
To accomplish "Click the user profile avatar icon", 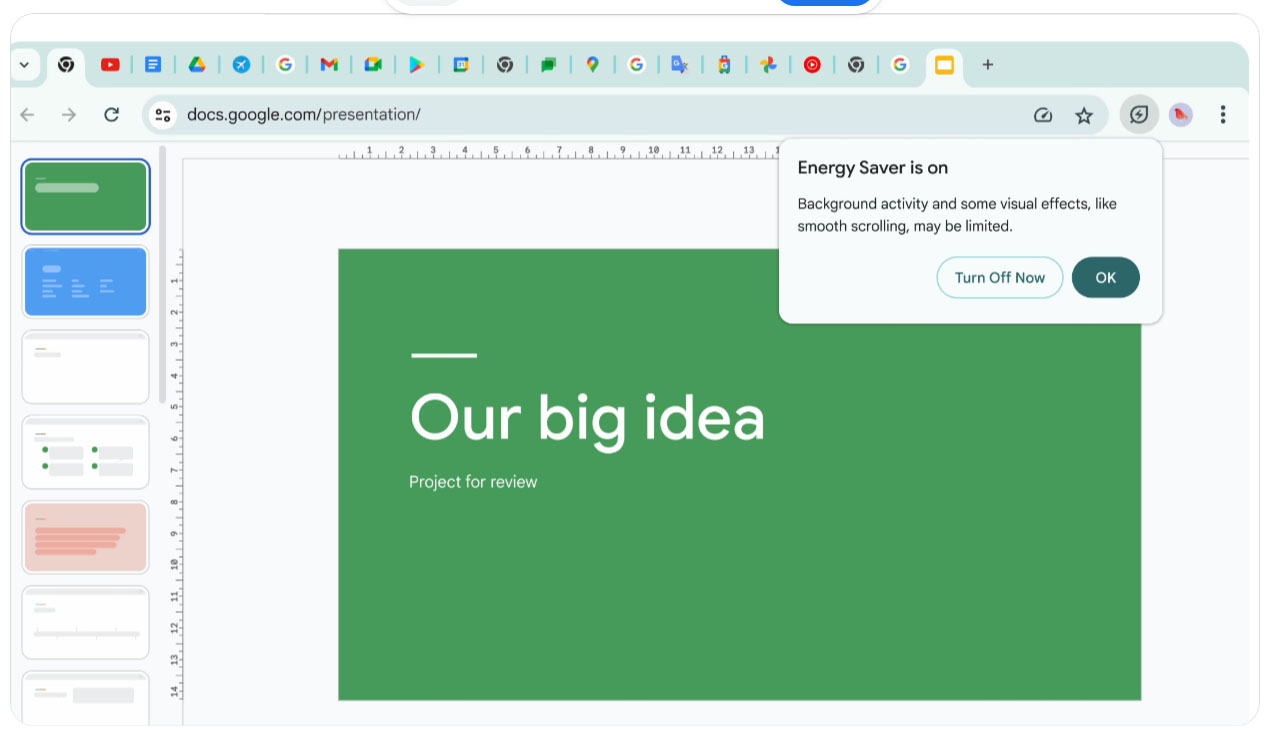I will [1181, 115].
